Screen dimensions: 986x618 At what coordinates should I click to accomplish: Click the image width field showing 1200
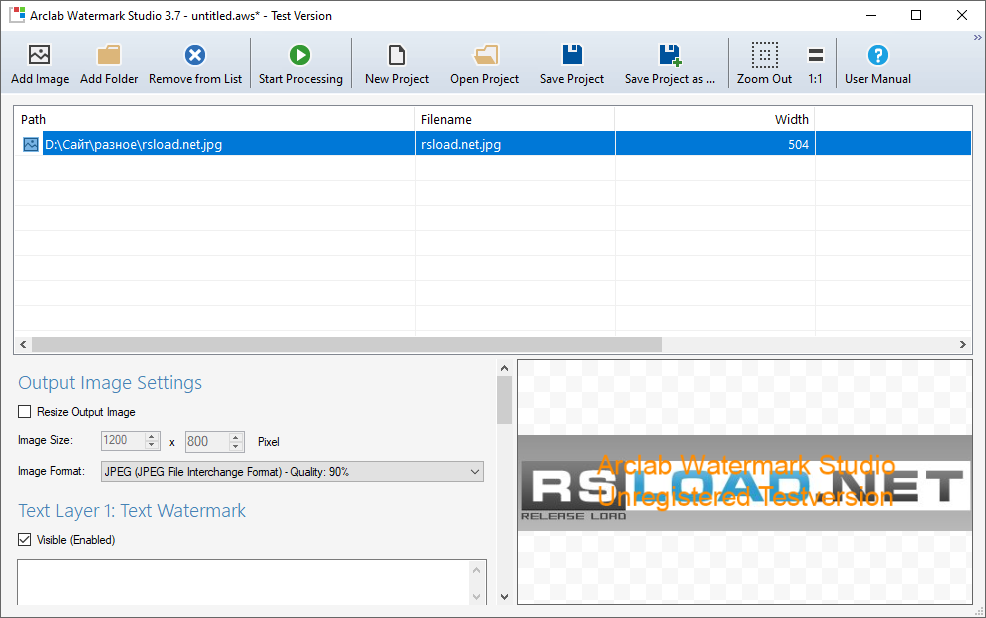click(123, 441)
